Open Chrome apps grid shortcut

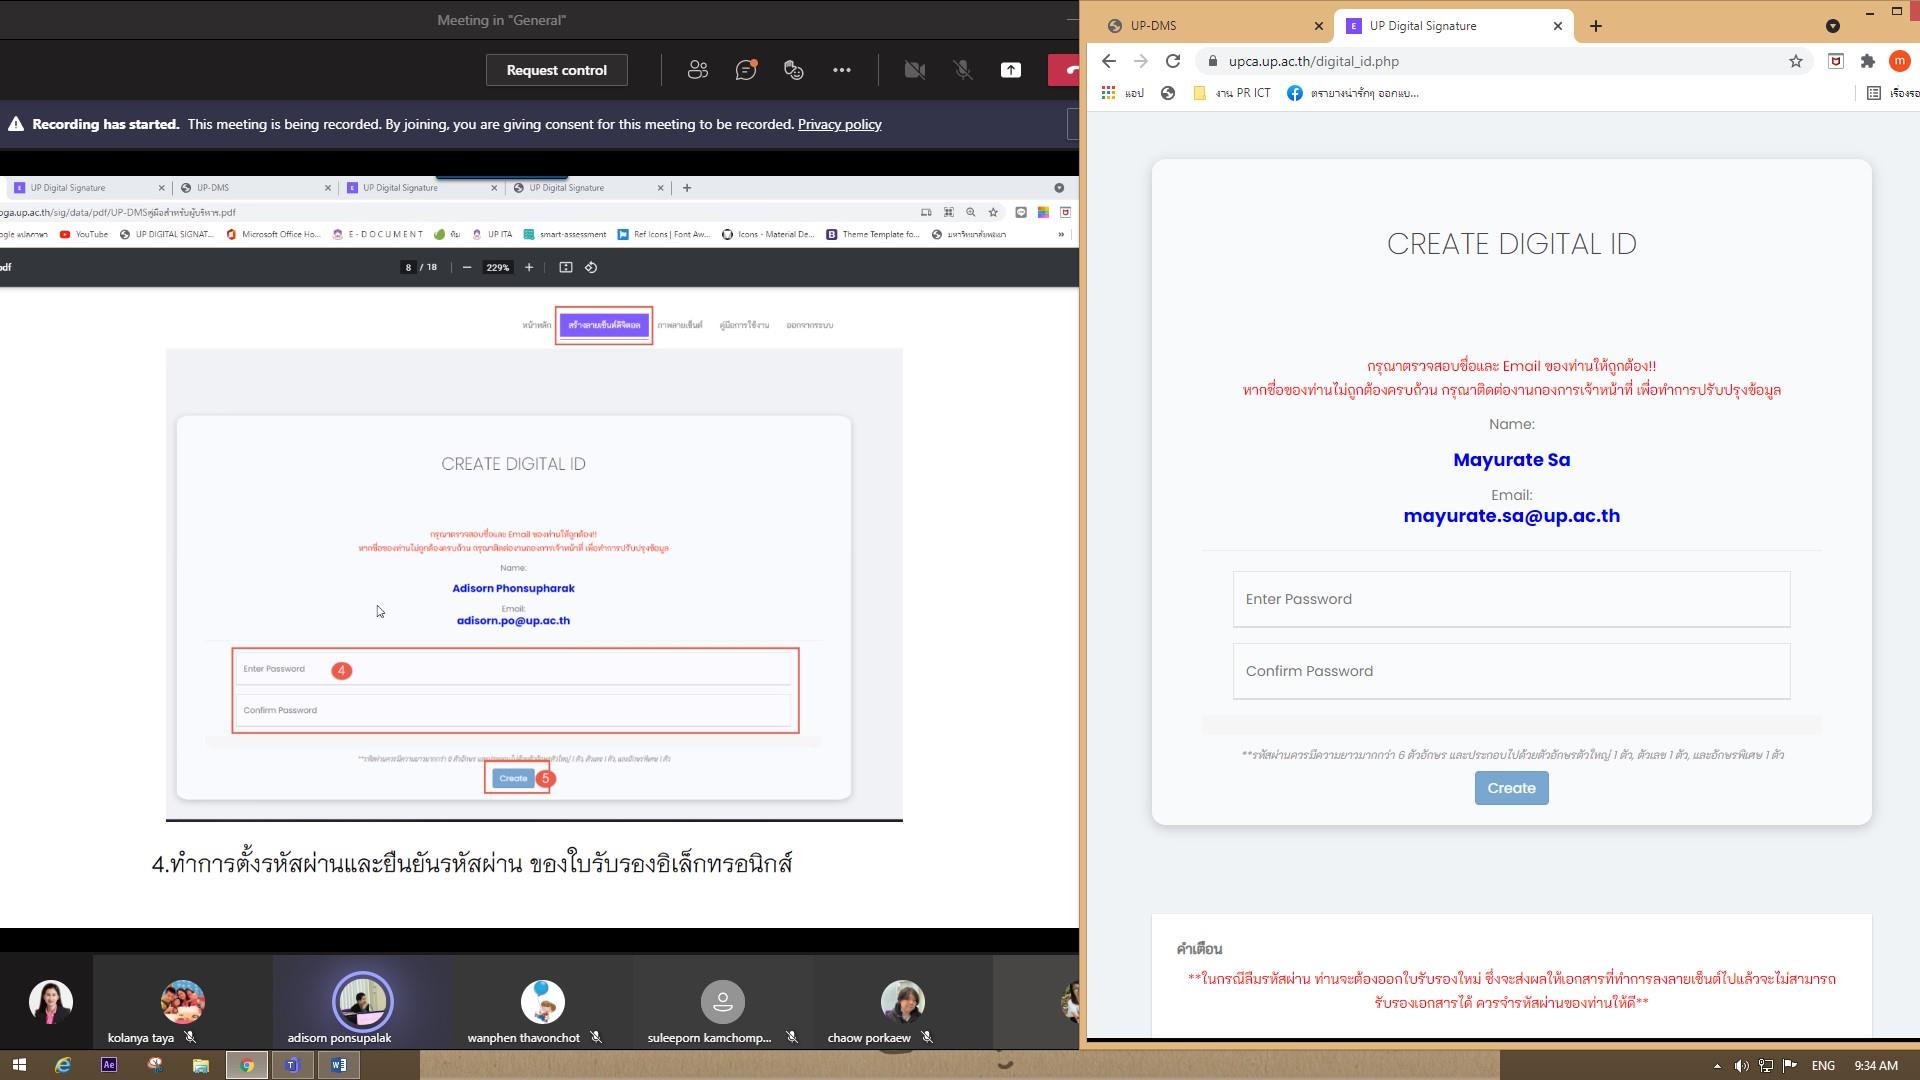(1108, 93)
